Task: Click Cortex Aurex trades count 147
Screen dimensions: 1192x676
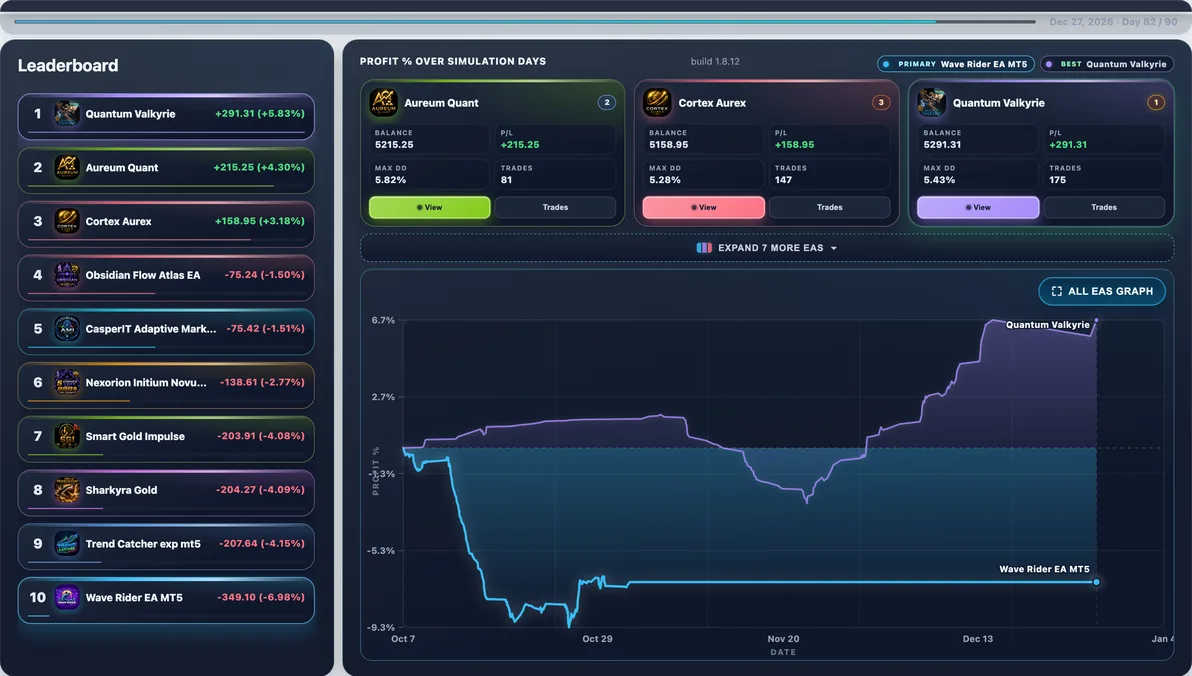Action: (783, 180)
